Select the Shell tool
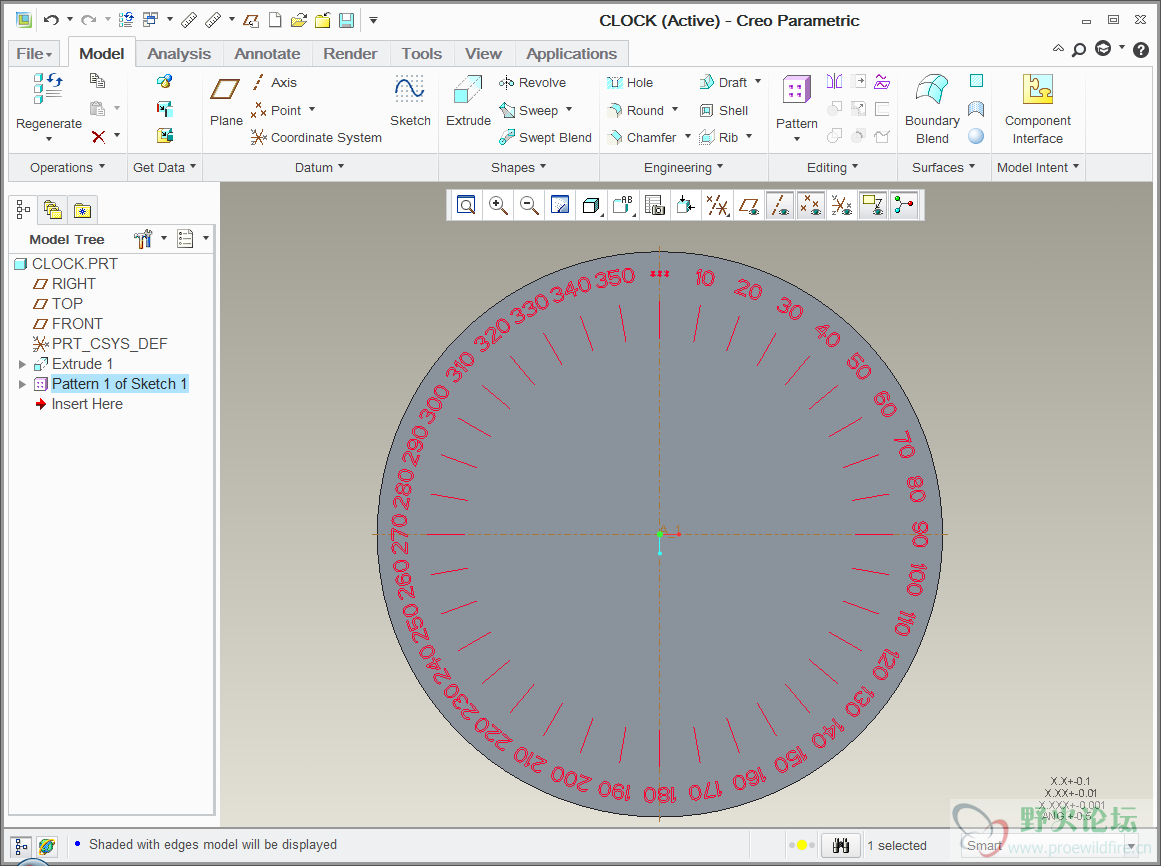This screenshot has width=1161, height=866. (x=724, y=110)
